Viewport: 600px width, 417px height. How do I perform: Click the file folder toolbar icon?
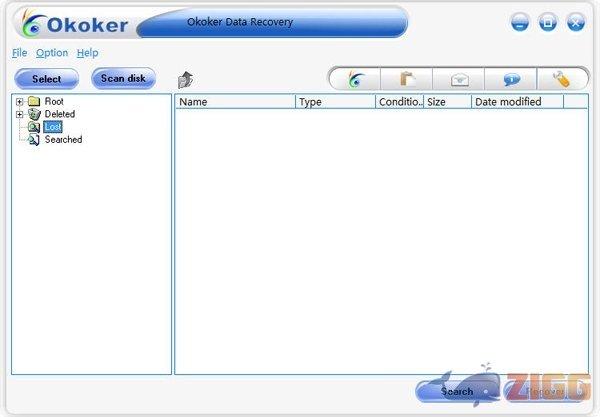407,79
